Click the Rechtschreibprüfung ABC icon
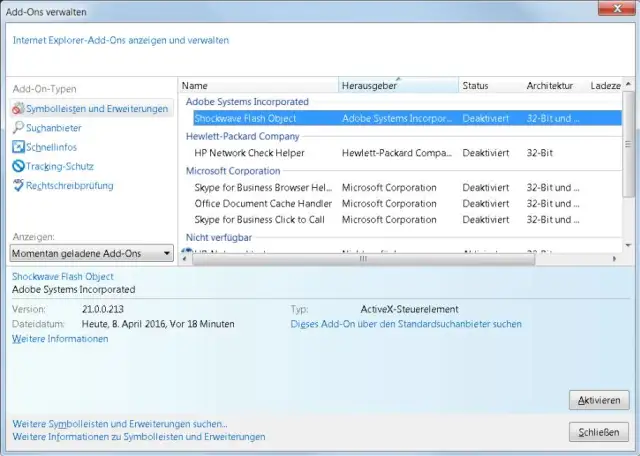640x456 pixels. coord(18,185)
